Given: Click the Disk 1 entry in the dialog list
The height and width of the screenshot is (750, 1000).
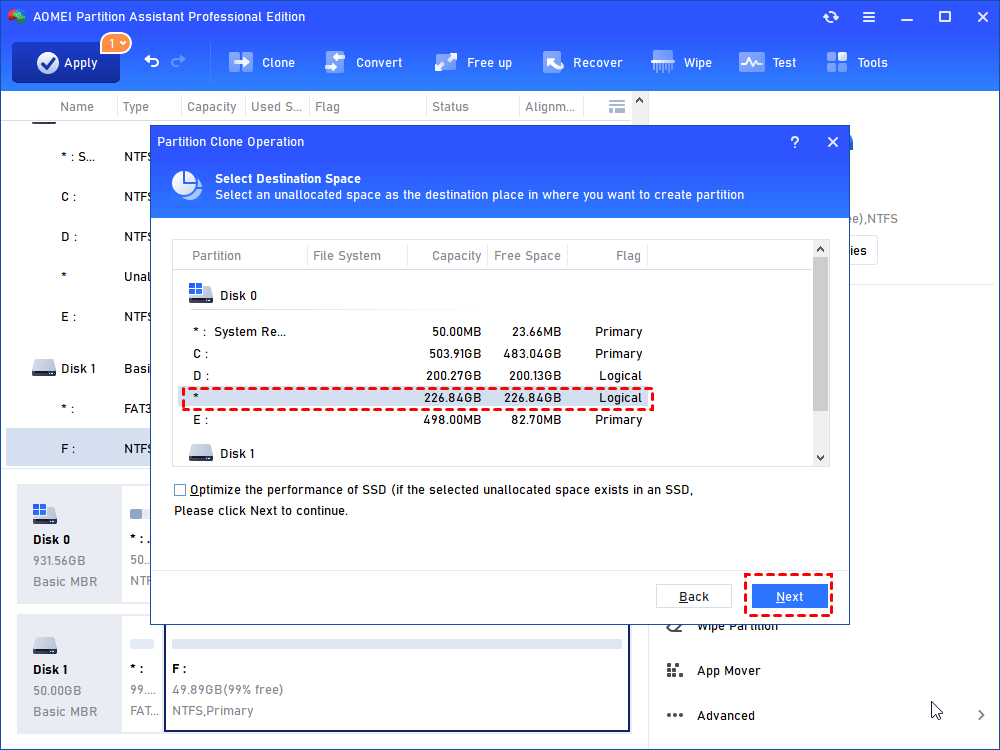Looking at the screenshot, I should (222, 453).
